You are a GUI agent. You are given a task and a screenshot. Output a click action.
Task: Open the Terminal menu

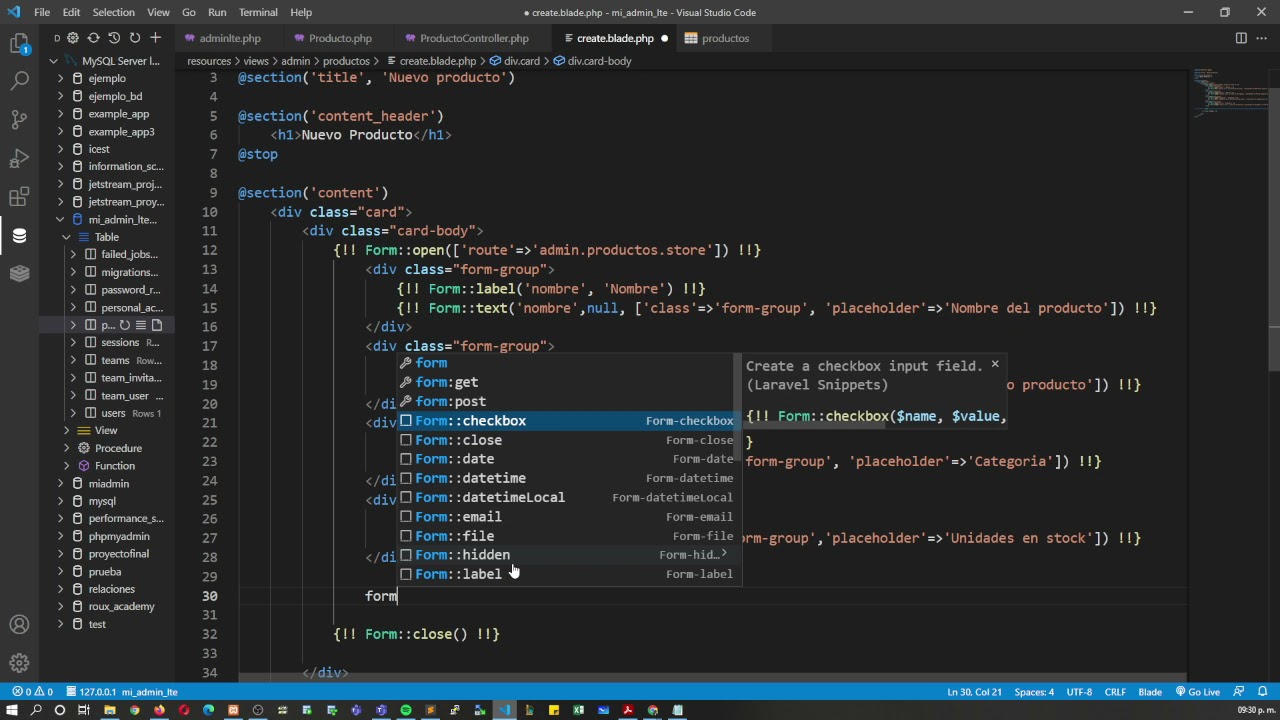(x=258, y=12)
